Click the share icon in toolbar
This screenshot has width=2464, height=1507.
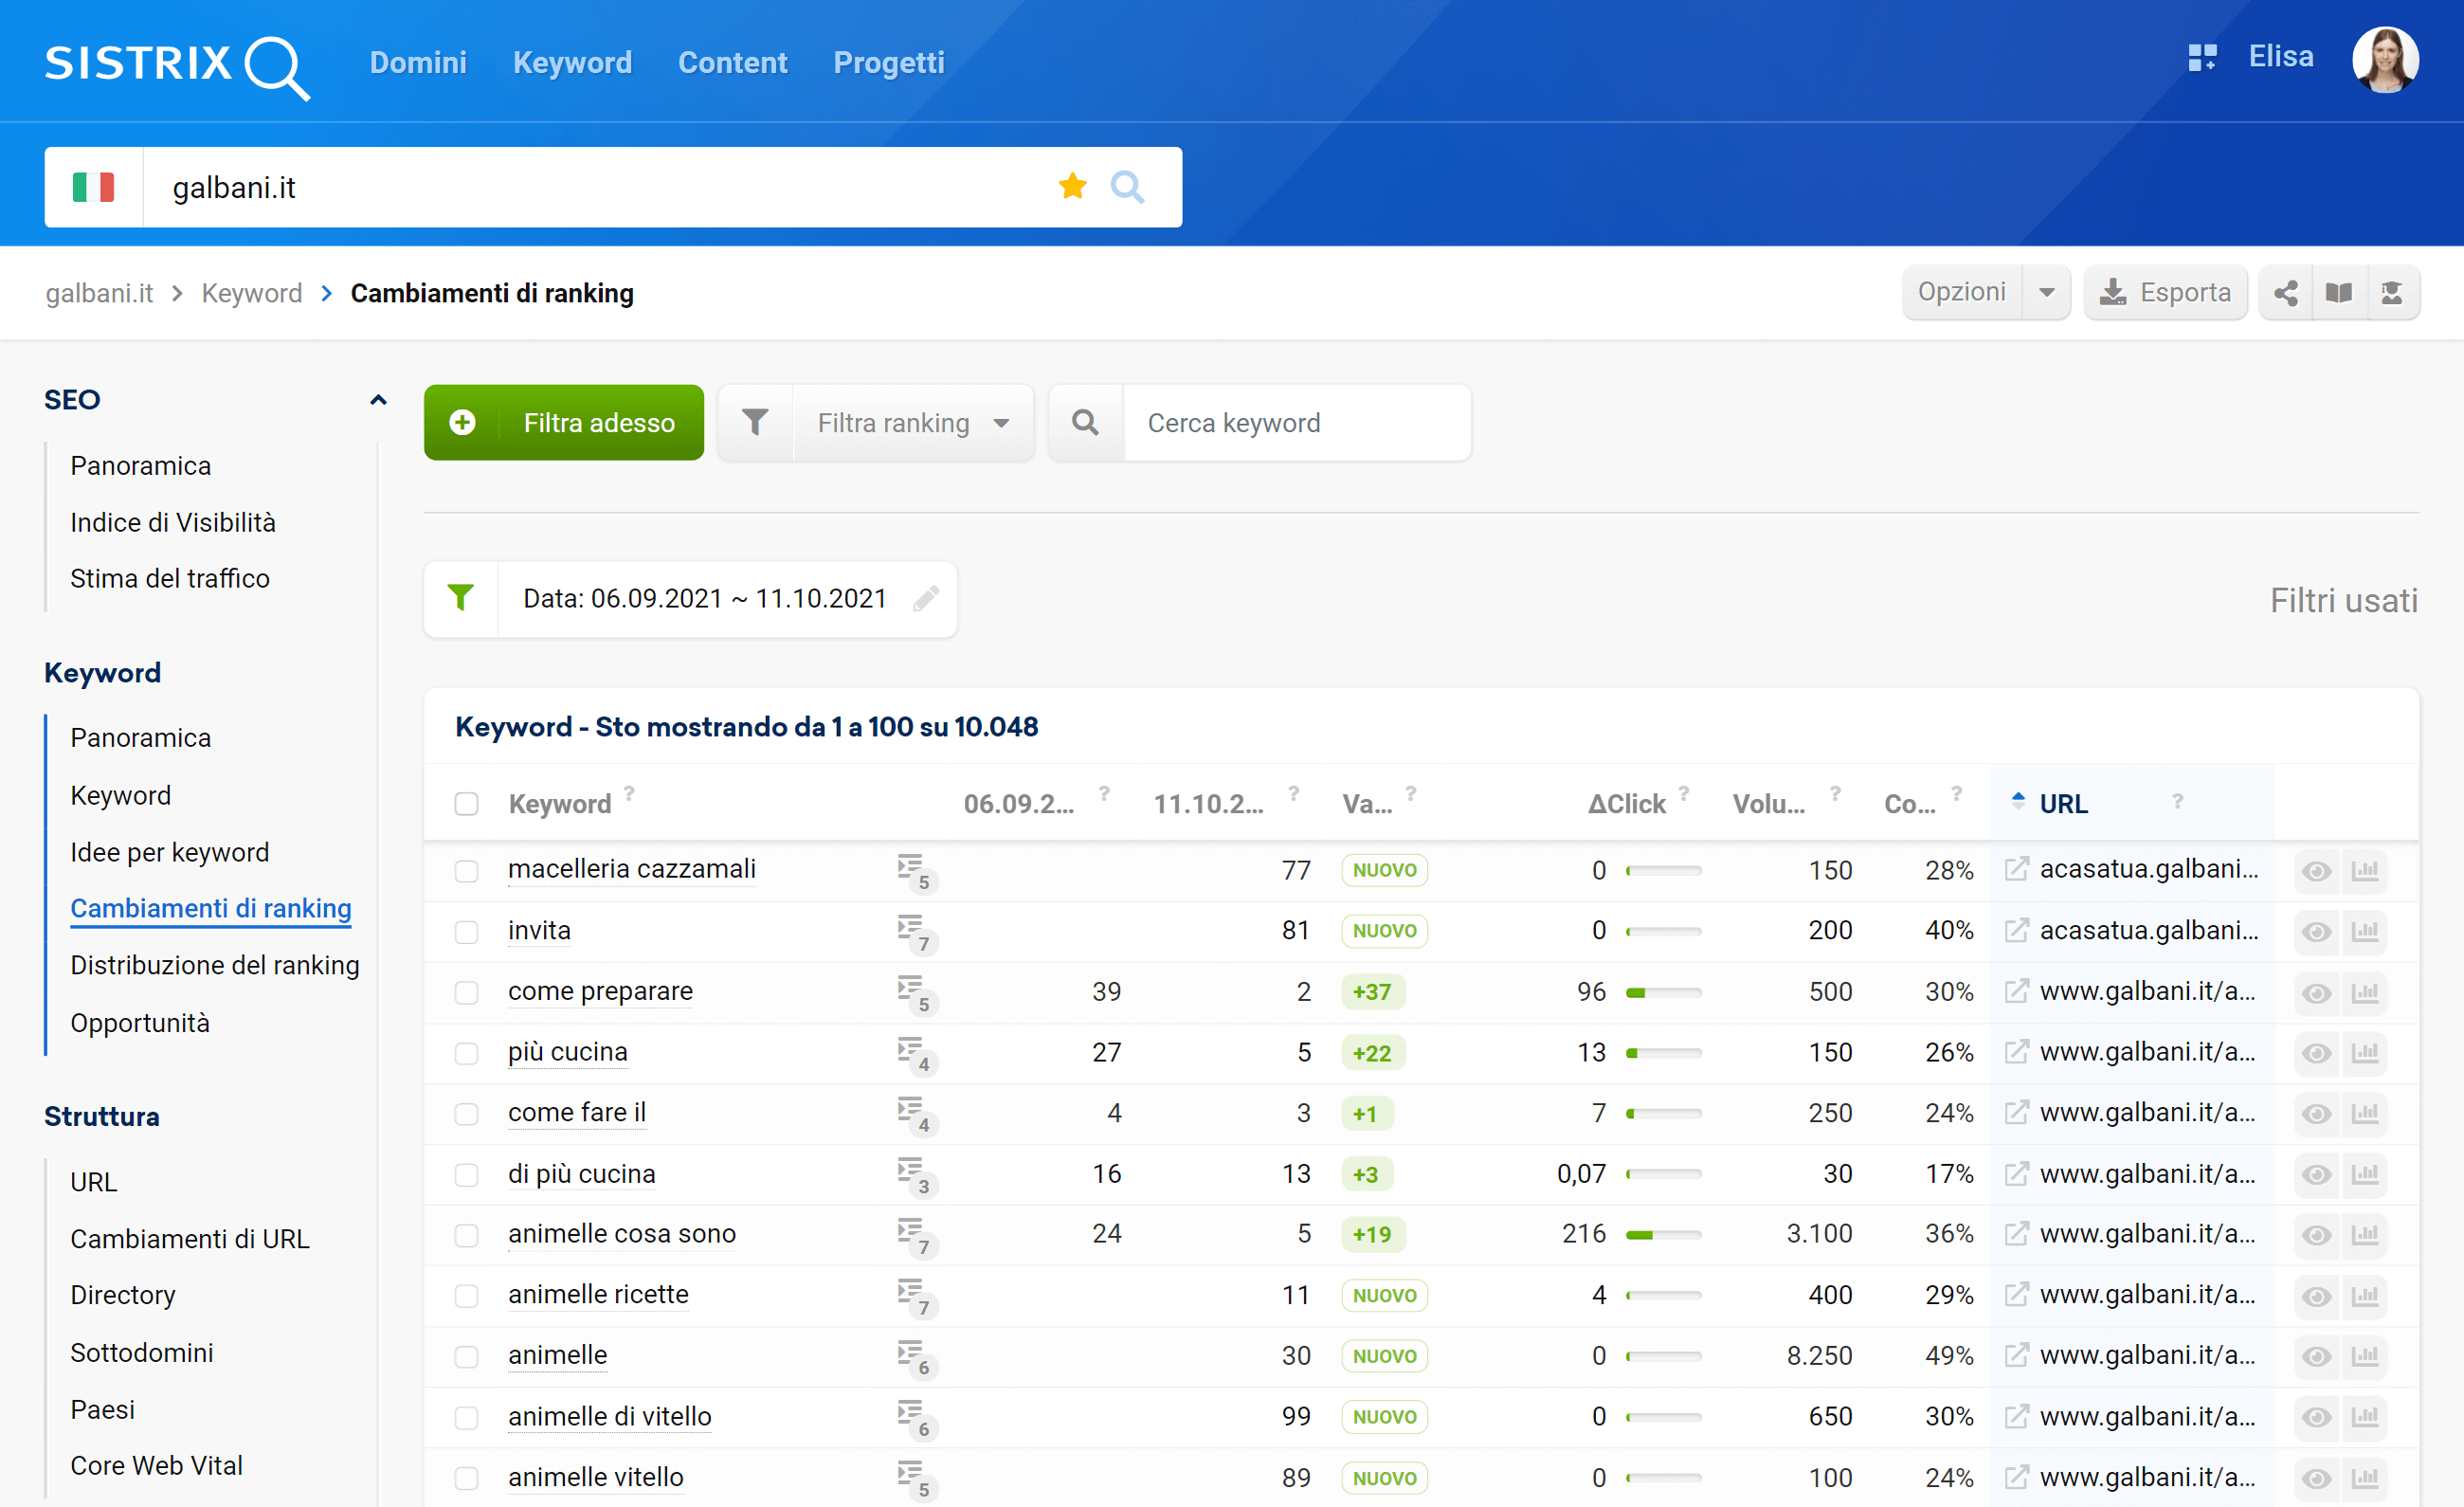[2285, 293]
